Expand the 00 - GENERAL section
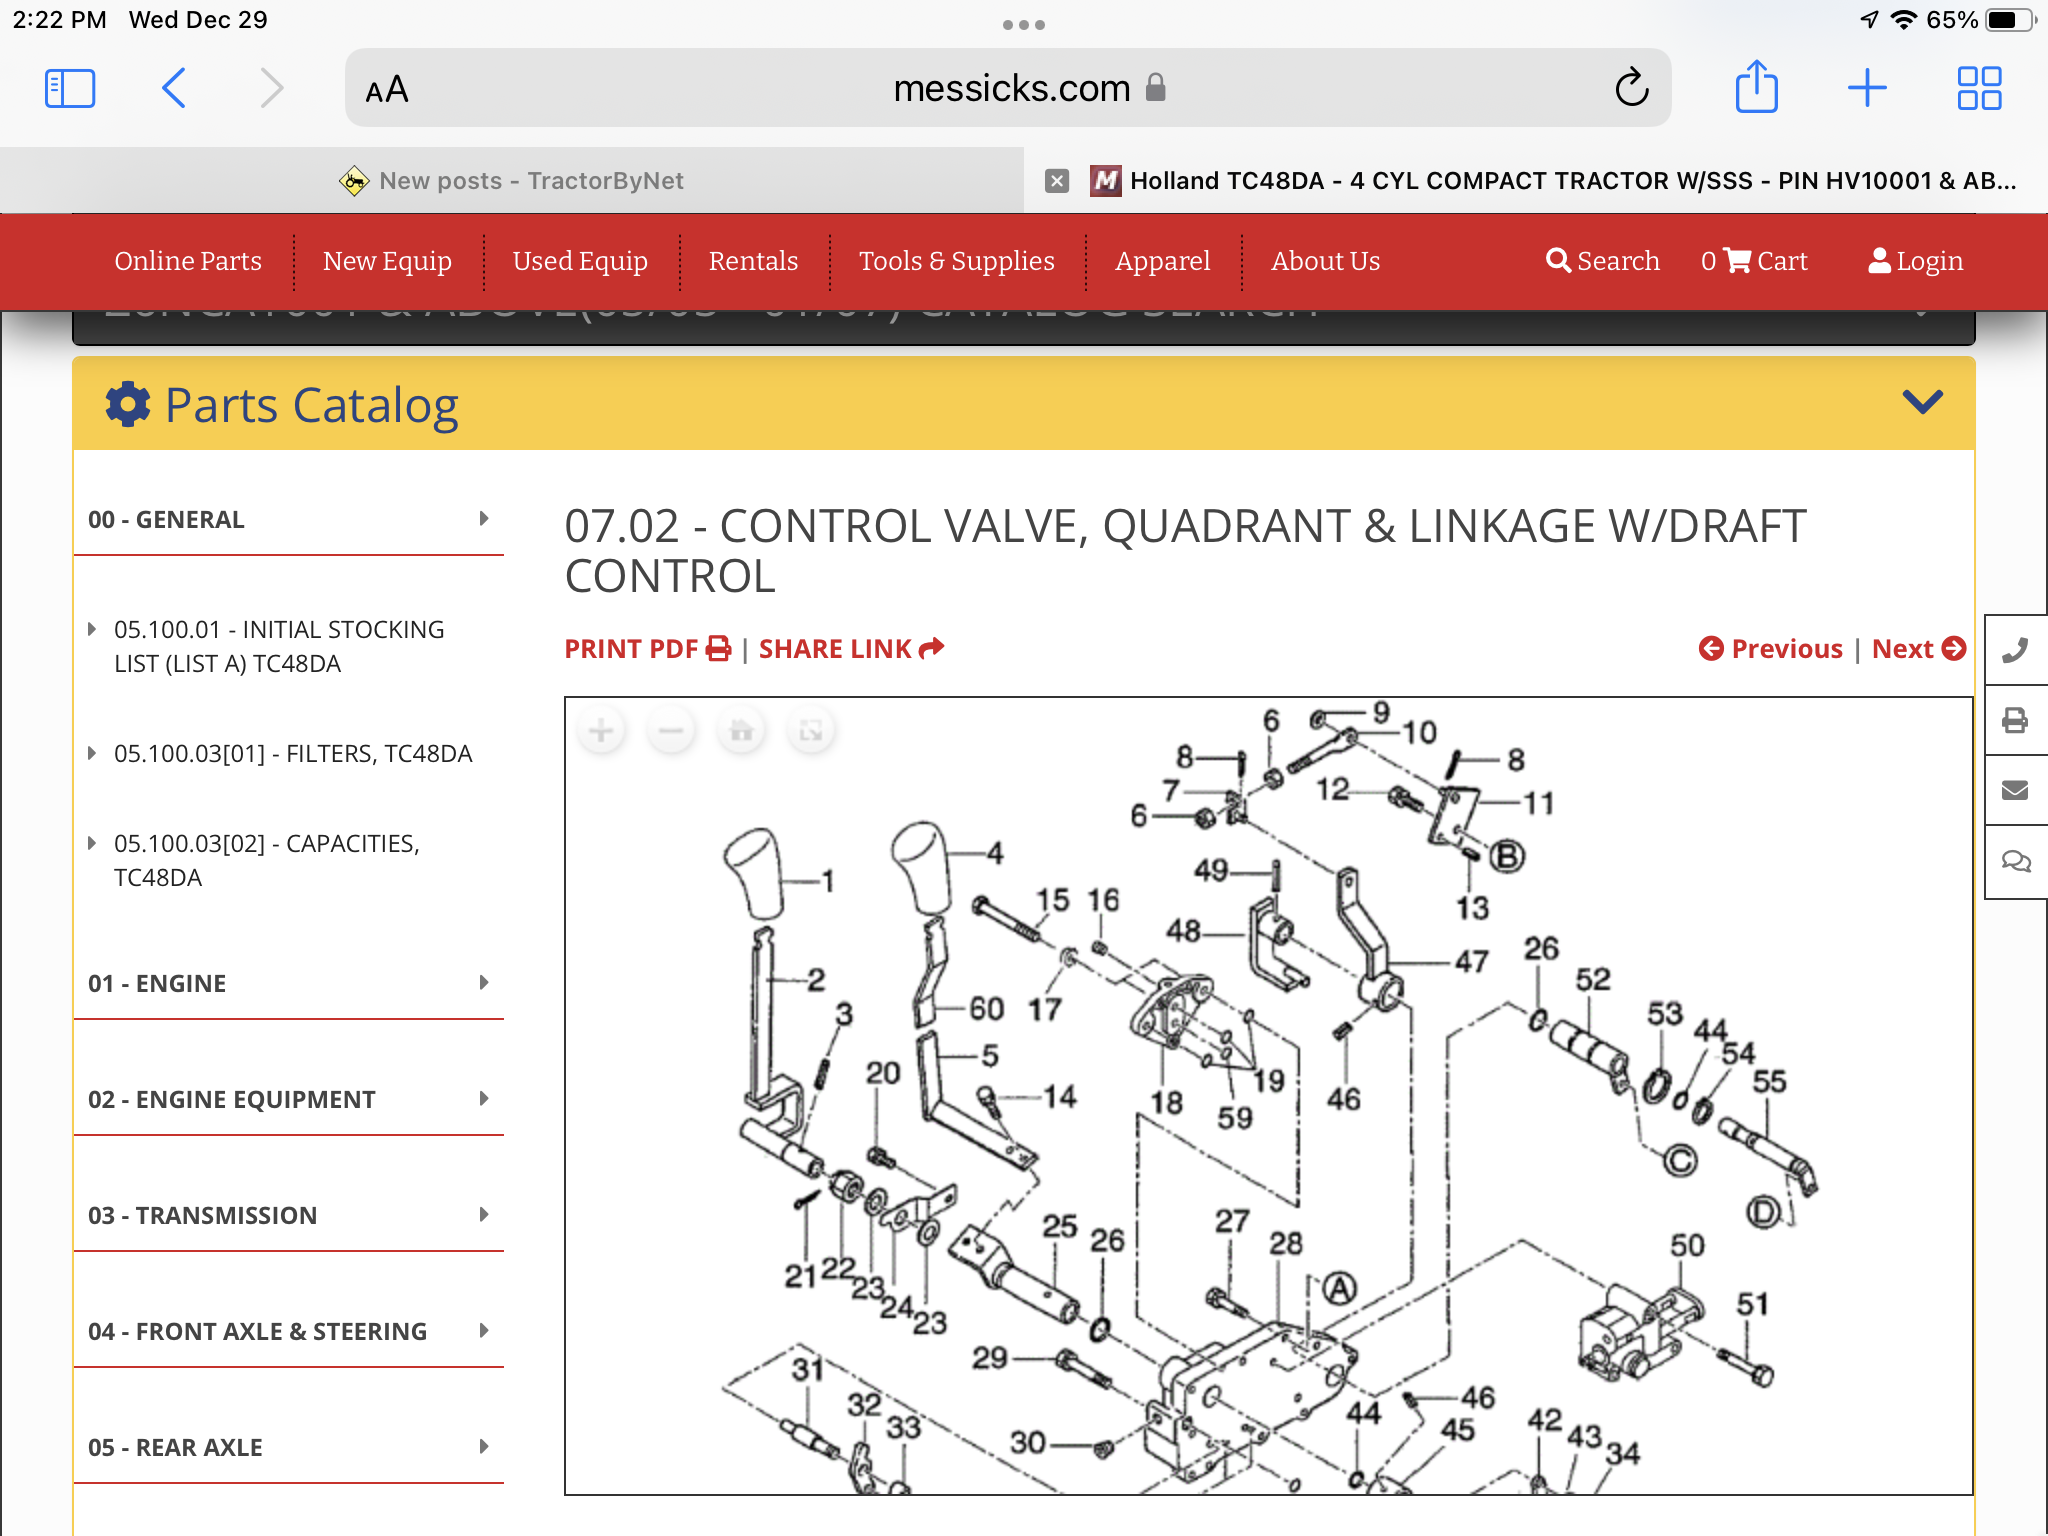Viewport: 2048px width, 1536px height. (288, 519)
